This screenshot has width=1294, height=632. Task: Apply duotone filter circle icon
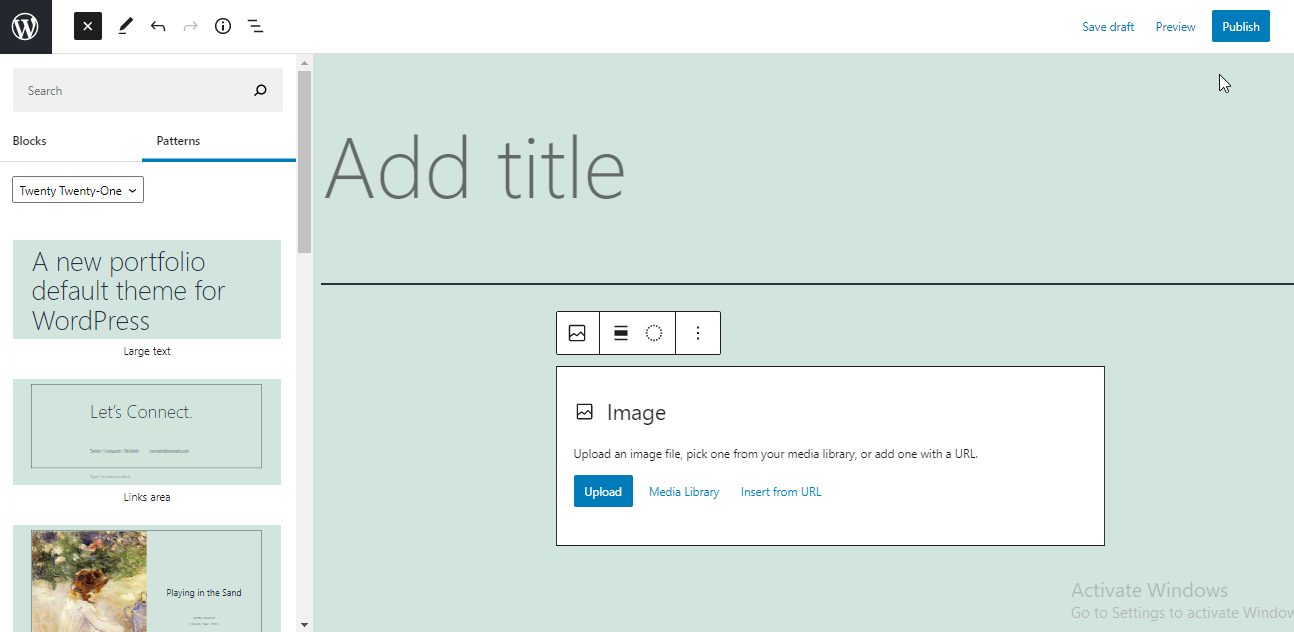point(654,333)
